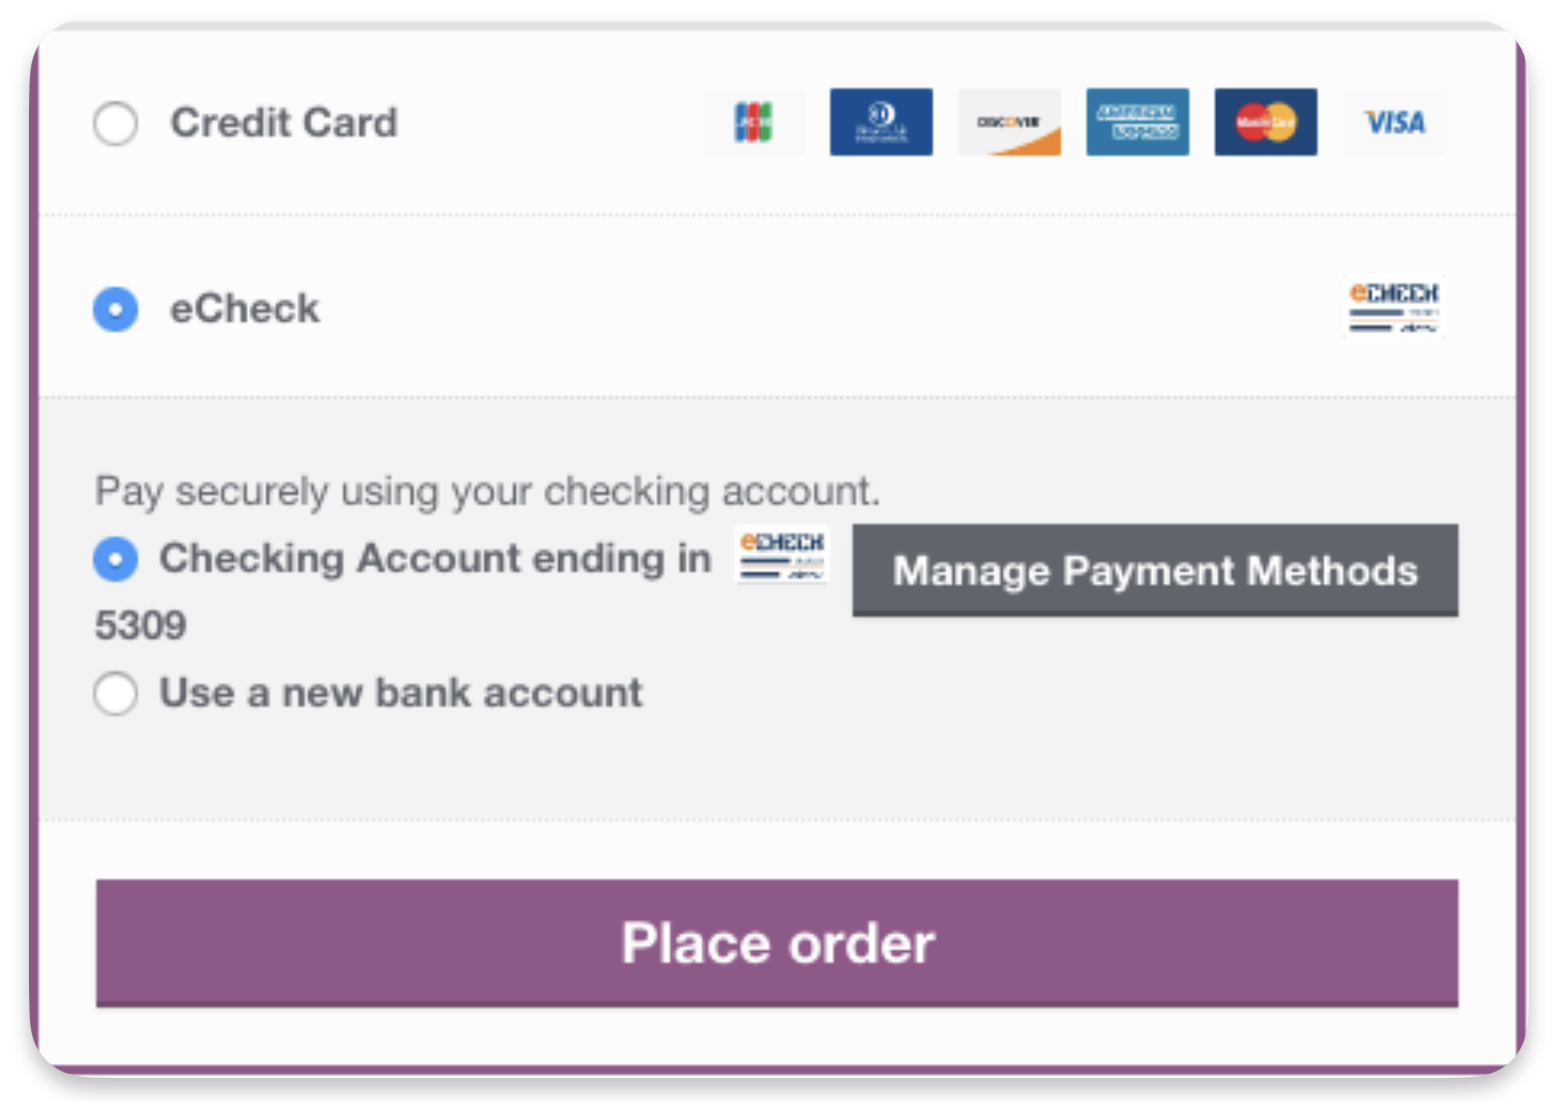Select the Credit Card radio button
This screenshot has height=1102, width=1564.
[x=115, y=123]
